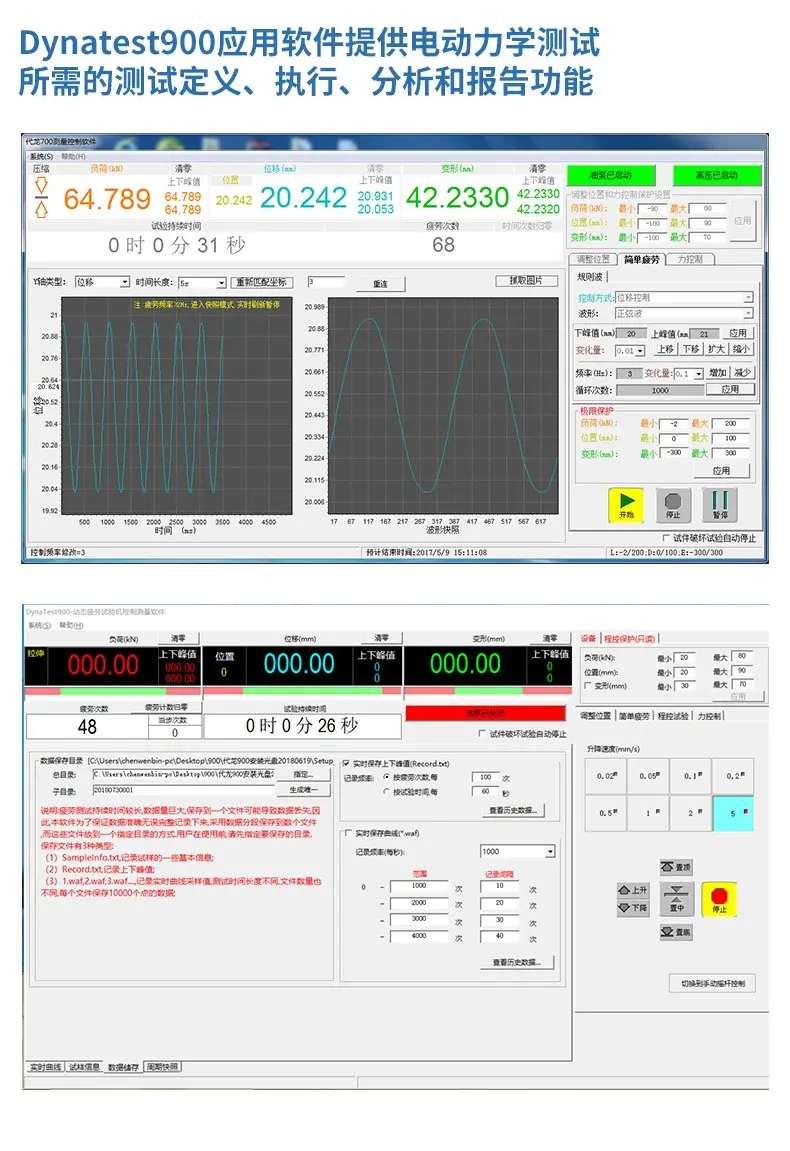The height and width of the screenshot is (1151, 790).
Task: Select the 5 mm/s speed tile
Action: (733, 813)
